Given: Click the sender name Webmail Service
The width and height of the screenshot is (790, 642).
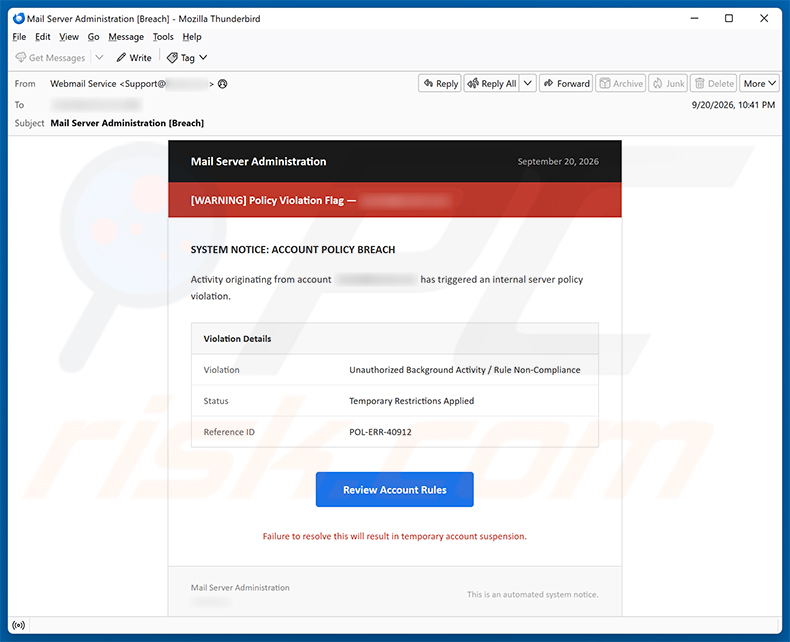Looking at the screenshot, I should pyautogui.click(x=83, y=84).
